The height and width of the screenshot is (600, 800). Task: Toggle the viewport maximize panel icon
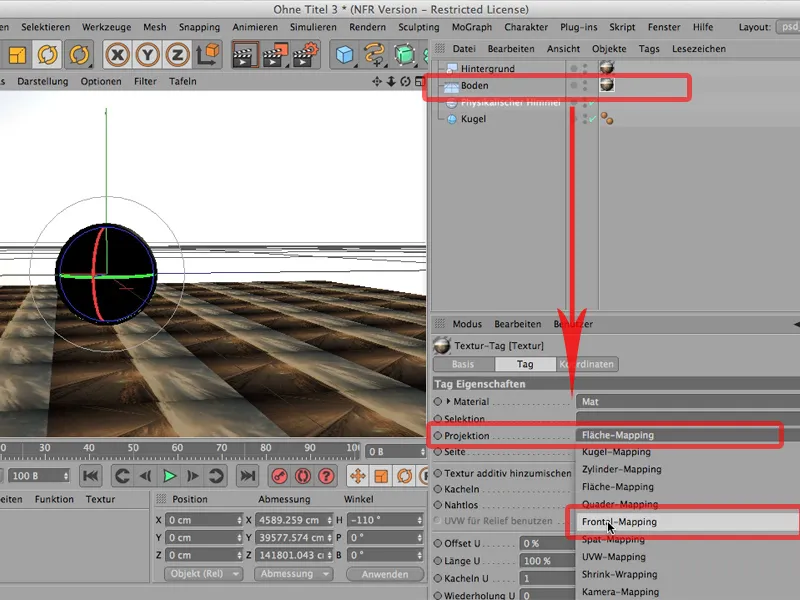point(419,82)
